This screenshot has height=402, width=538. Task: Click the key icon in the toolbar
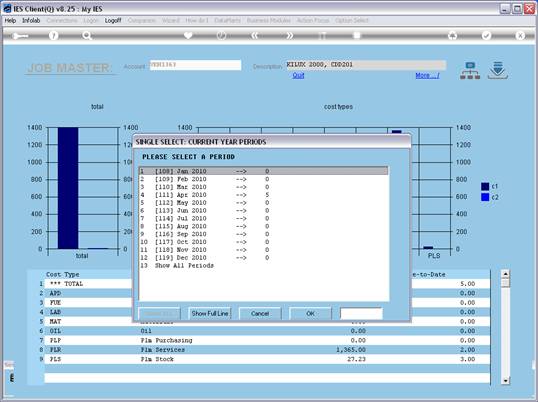tap(20, 36)
